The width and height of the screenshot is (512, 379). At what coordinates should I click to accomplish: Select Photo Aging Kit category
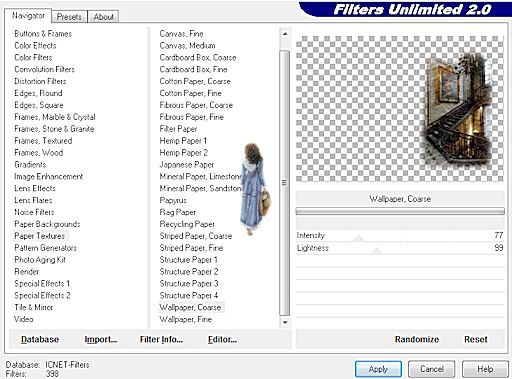[x=40, y=260]
